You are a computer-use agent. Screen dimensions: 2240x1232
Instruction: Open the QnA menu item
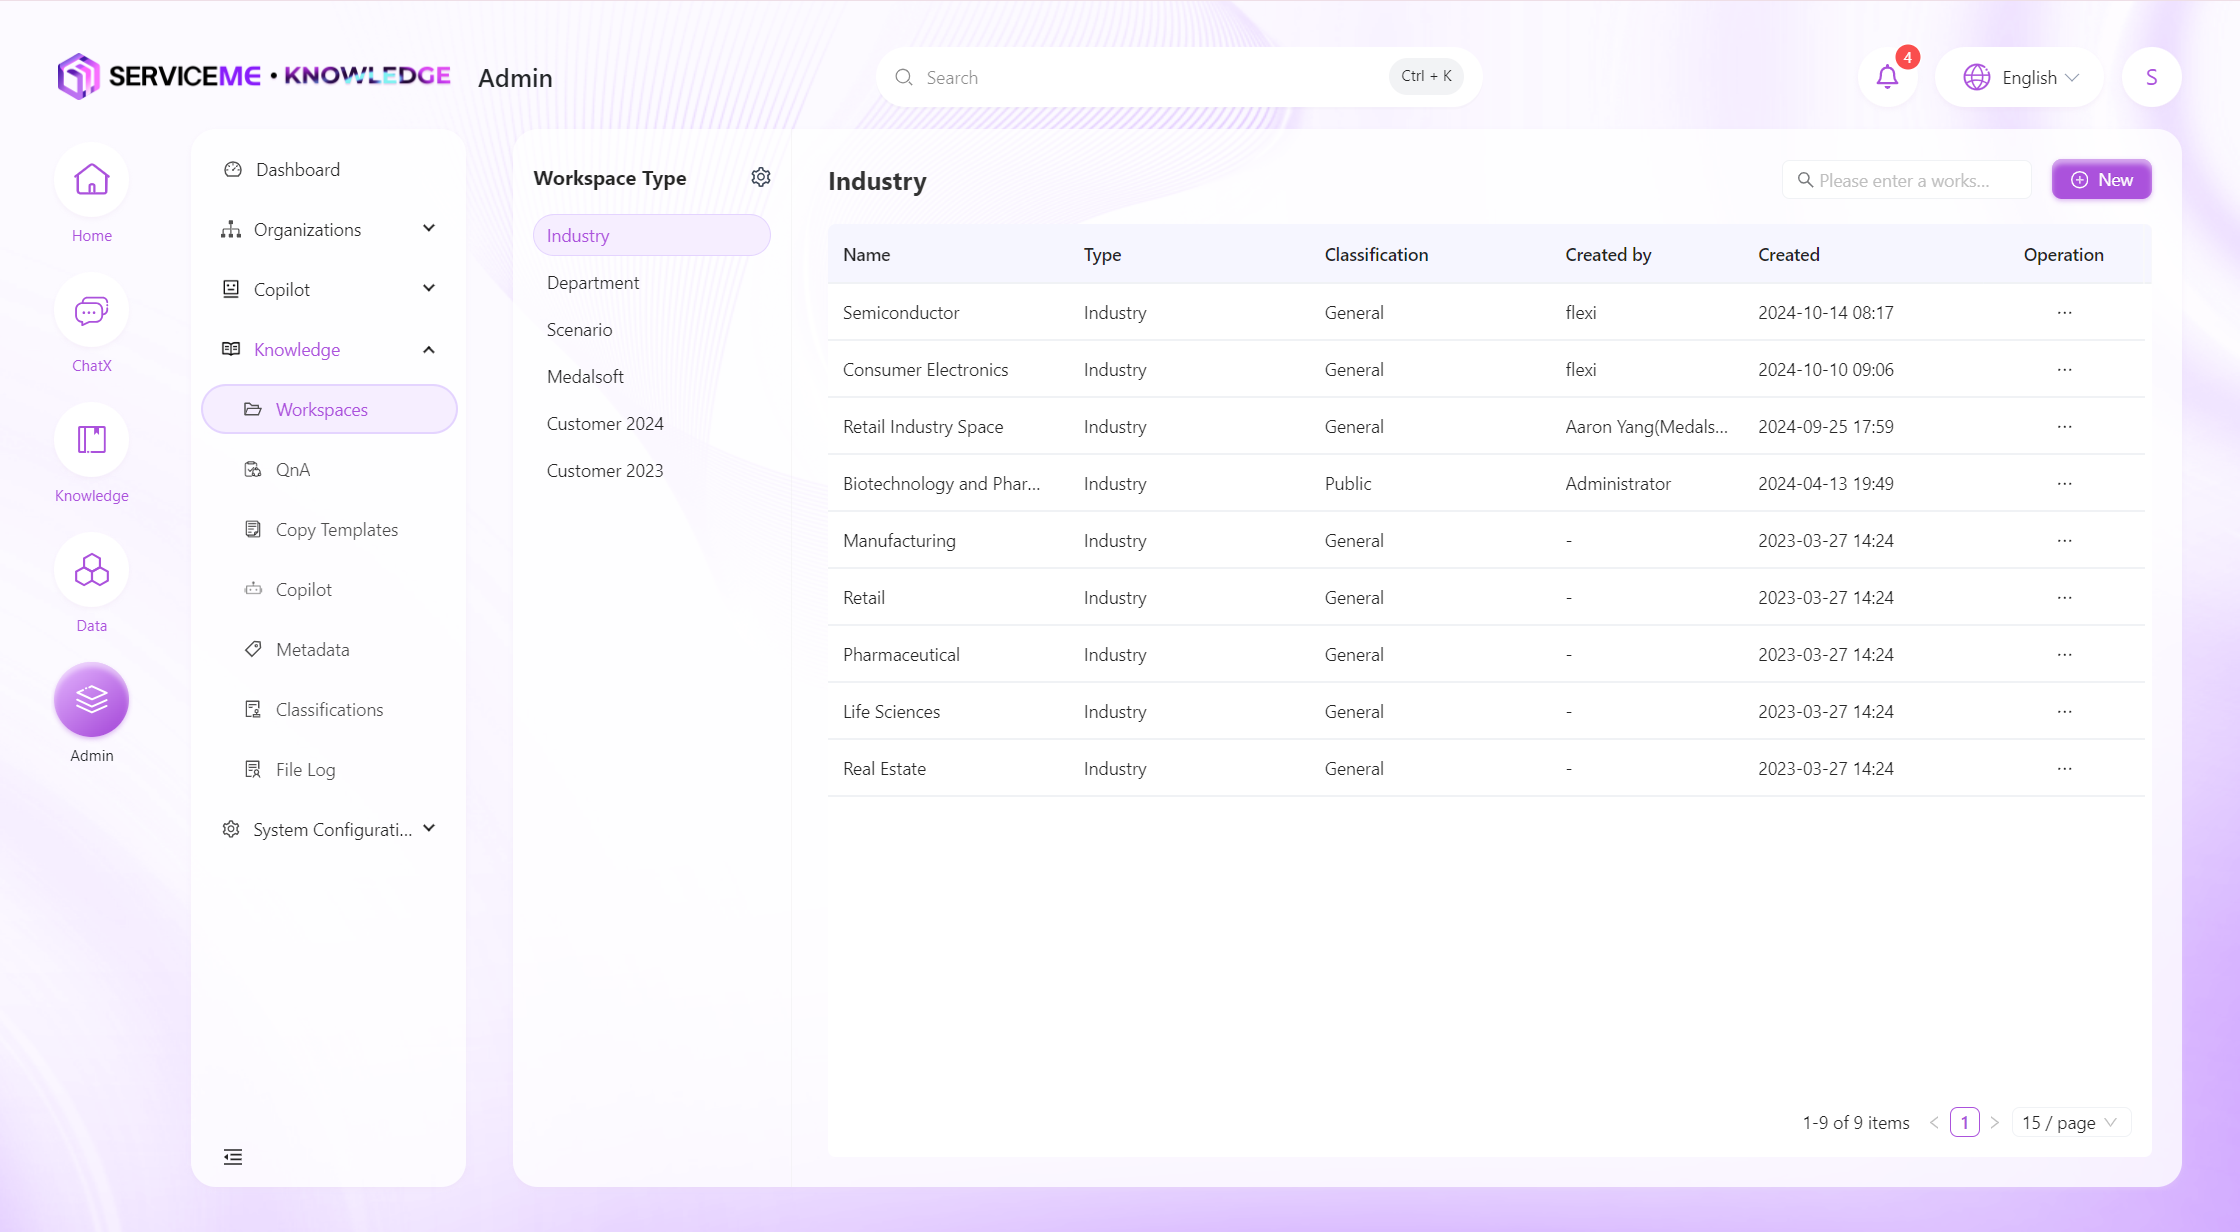pos(328,469)
